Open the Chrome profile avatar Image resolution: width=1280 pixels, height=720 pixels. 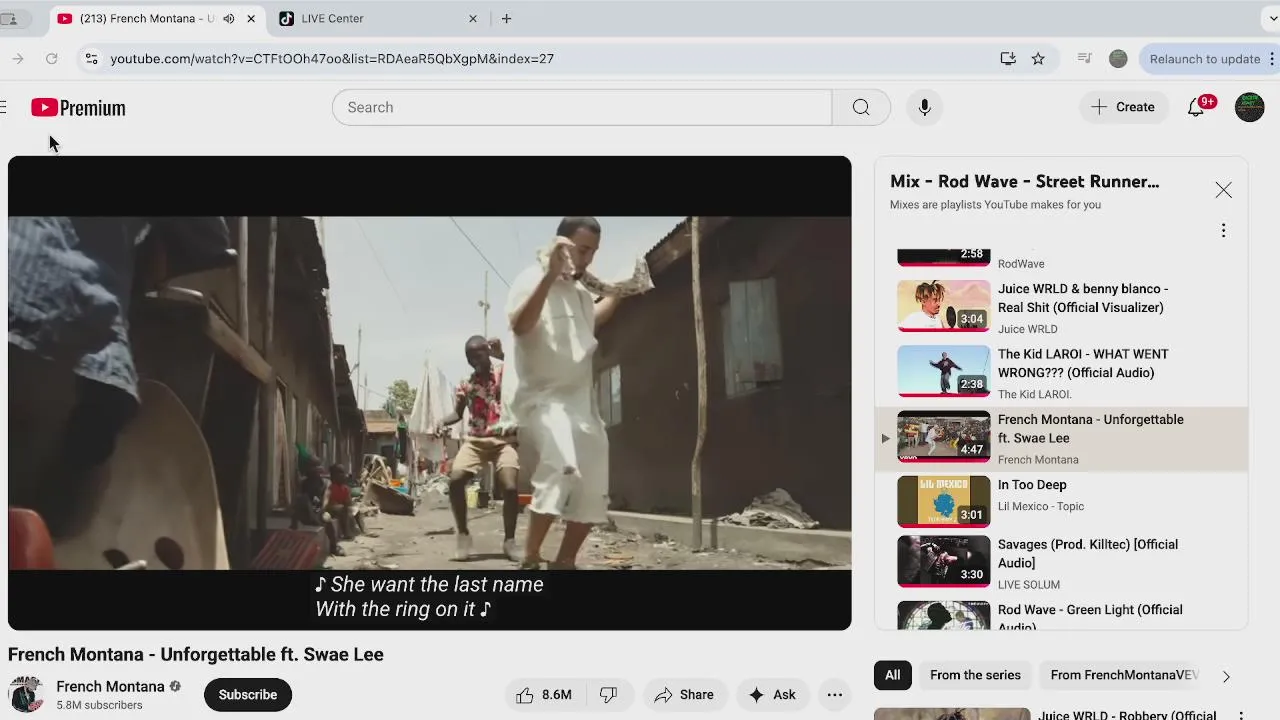tap(1118, 59)
